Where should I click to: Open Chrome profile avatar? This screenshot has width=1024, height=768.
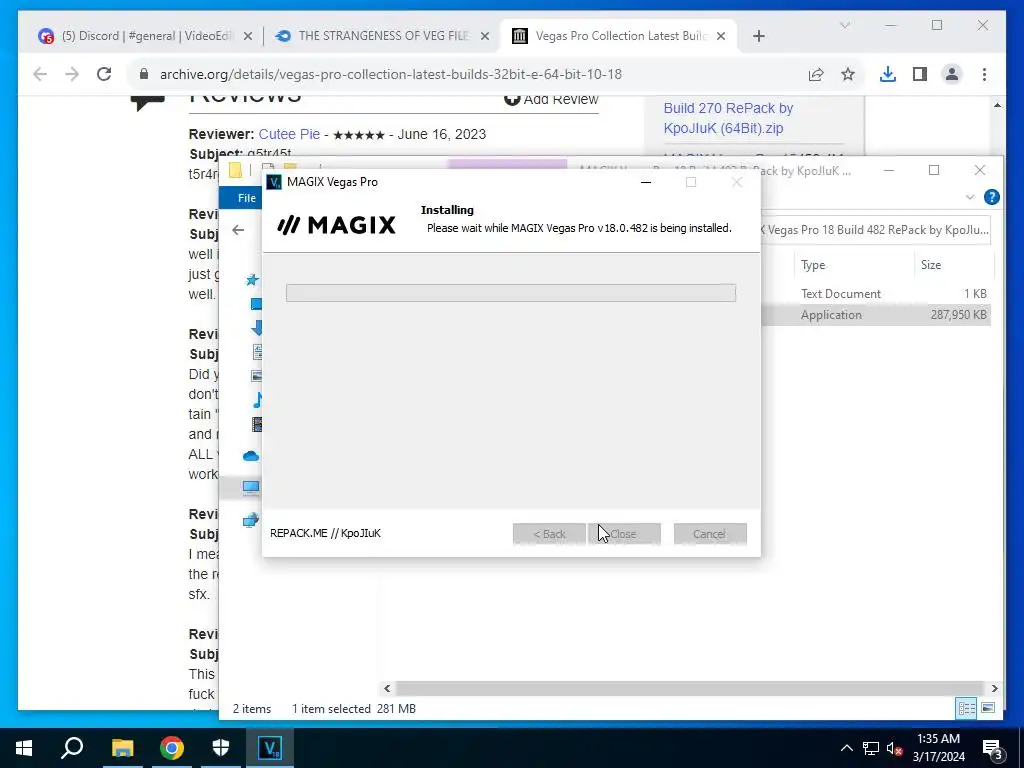(x=952, y=74)
